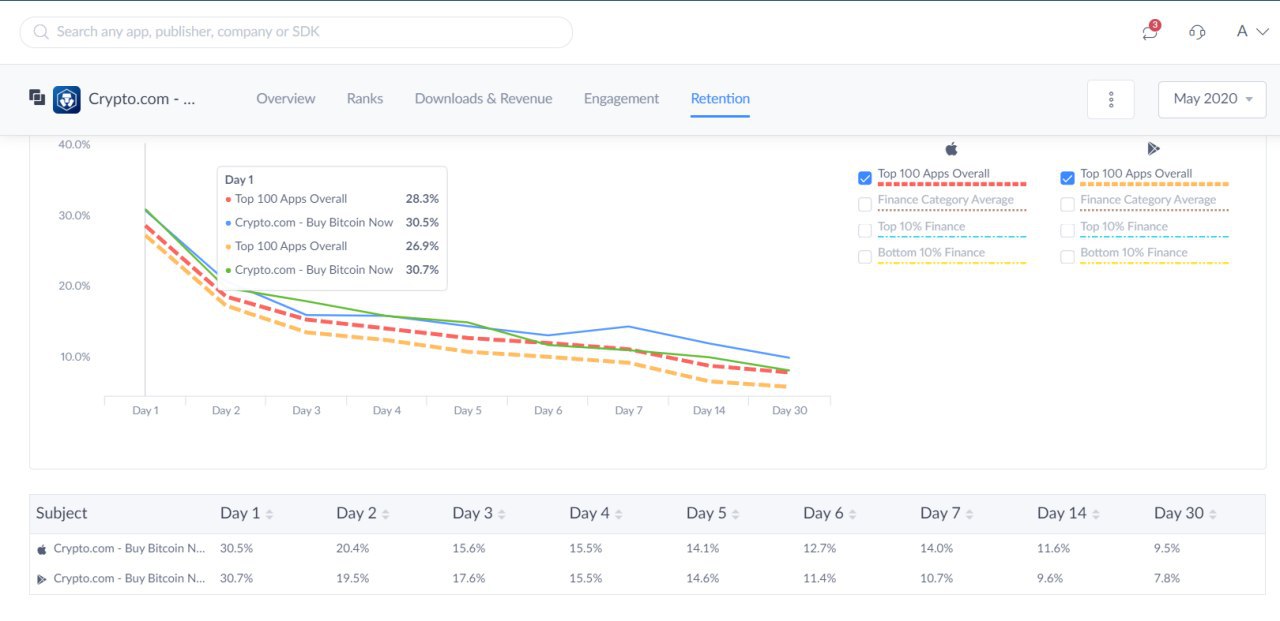This screenshot has height=621, width=1280.
Task: Open iOS Crypto.com row 30.5% subject link
Action: tap(130, 548)
